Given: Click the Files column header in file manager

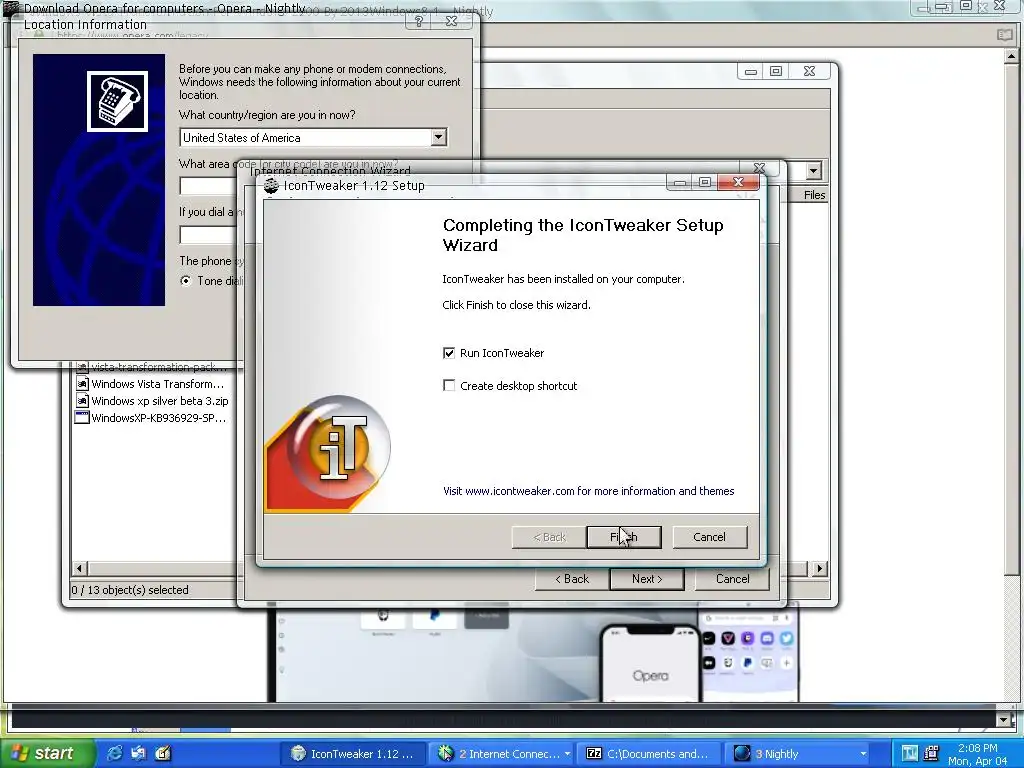Looking at the screenshot, I should point(814,195).
